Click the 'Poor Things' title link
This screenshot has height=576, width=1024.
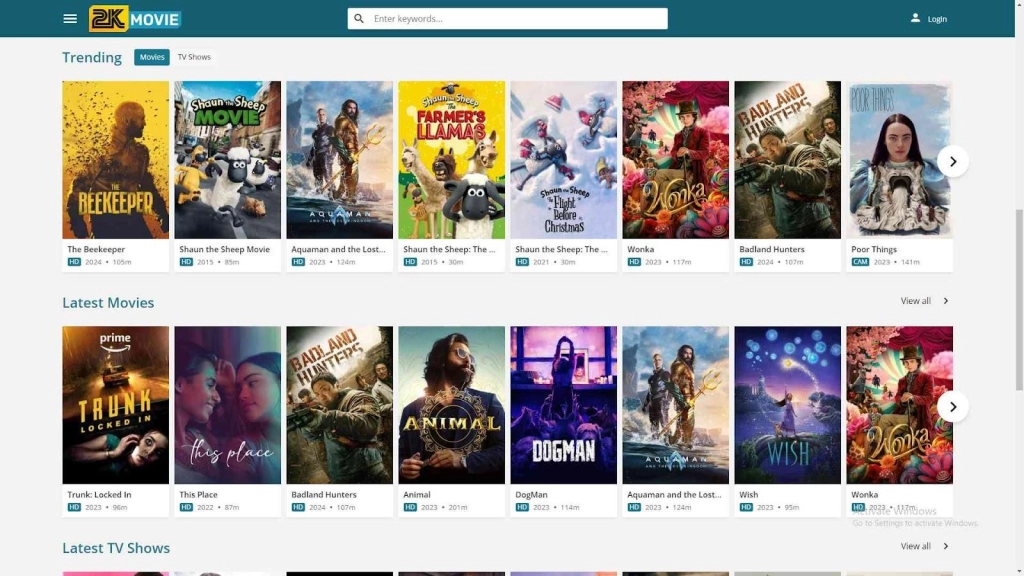pos(874,249)
